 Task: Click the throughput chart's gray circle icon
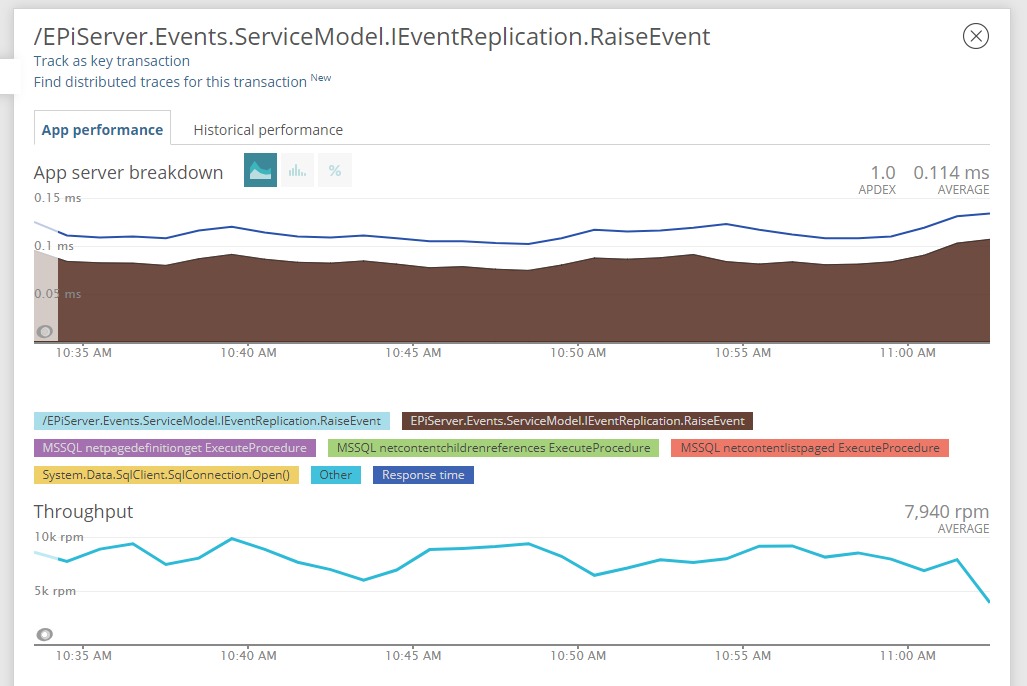(45, 634)
